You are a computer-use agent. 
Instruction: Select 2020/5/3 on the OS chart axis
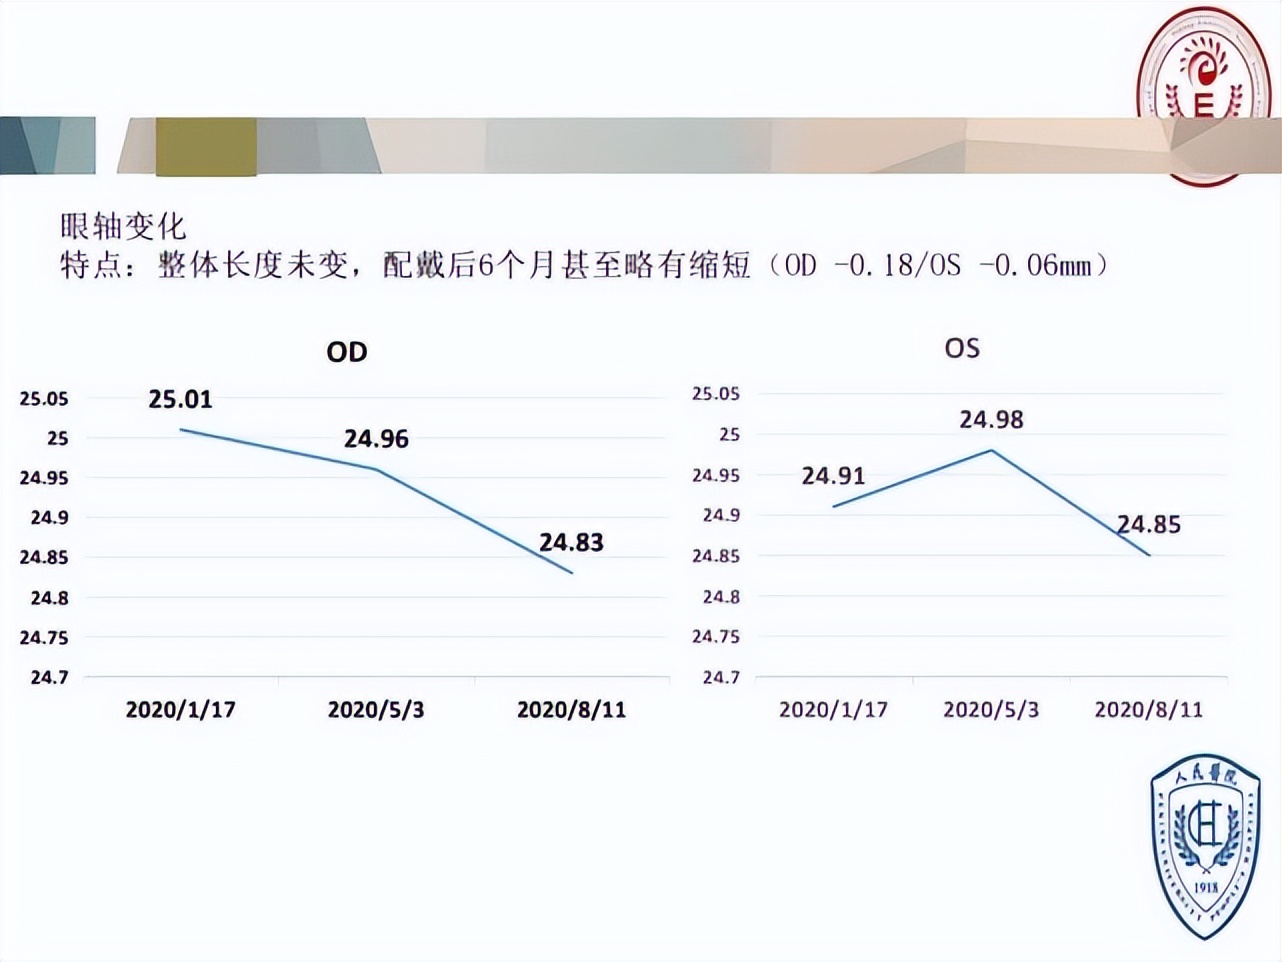coord(991,709)
